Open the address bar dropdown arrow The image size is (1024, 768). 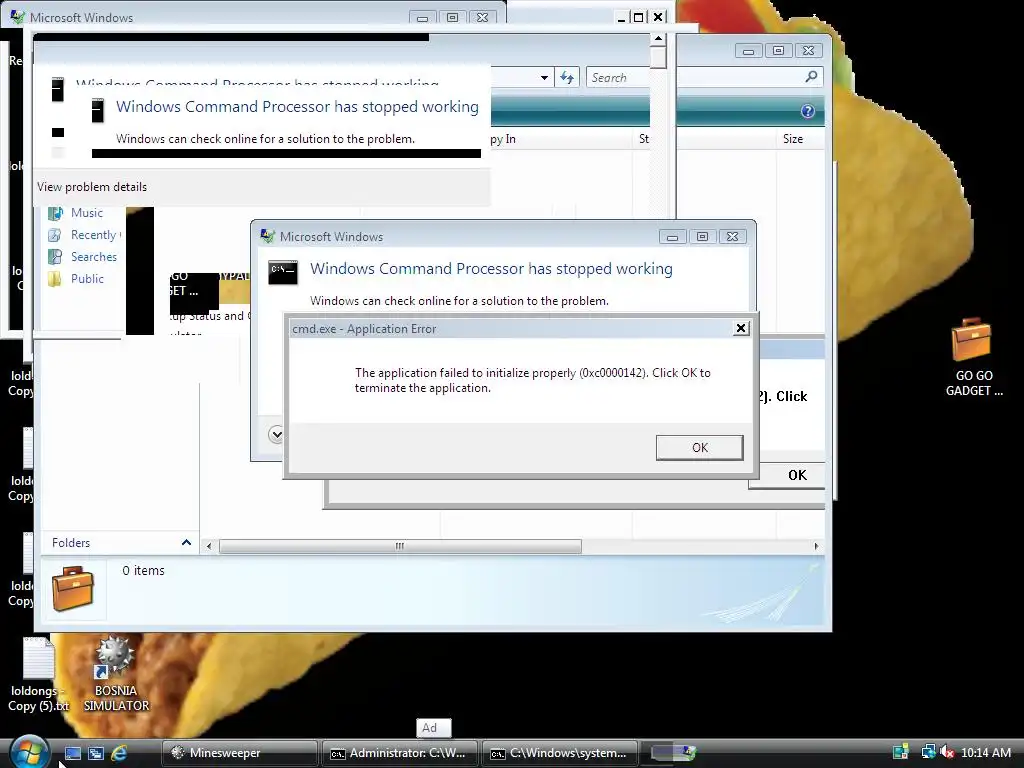(x=544, y=78)
